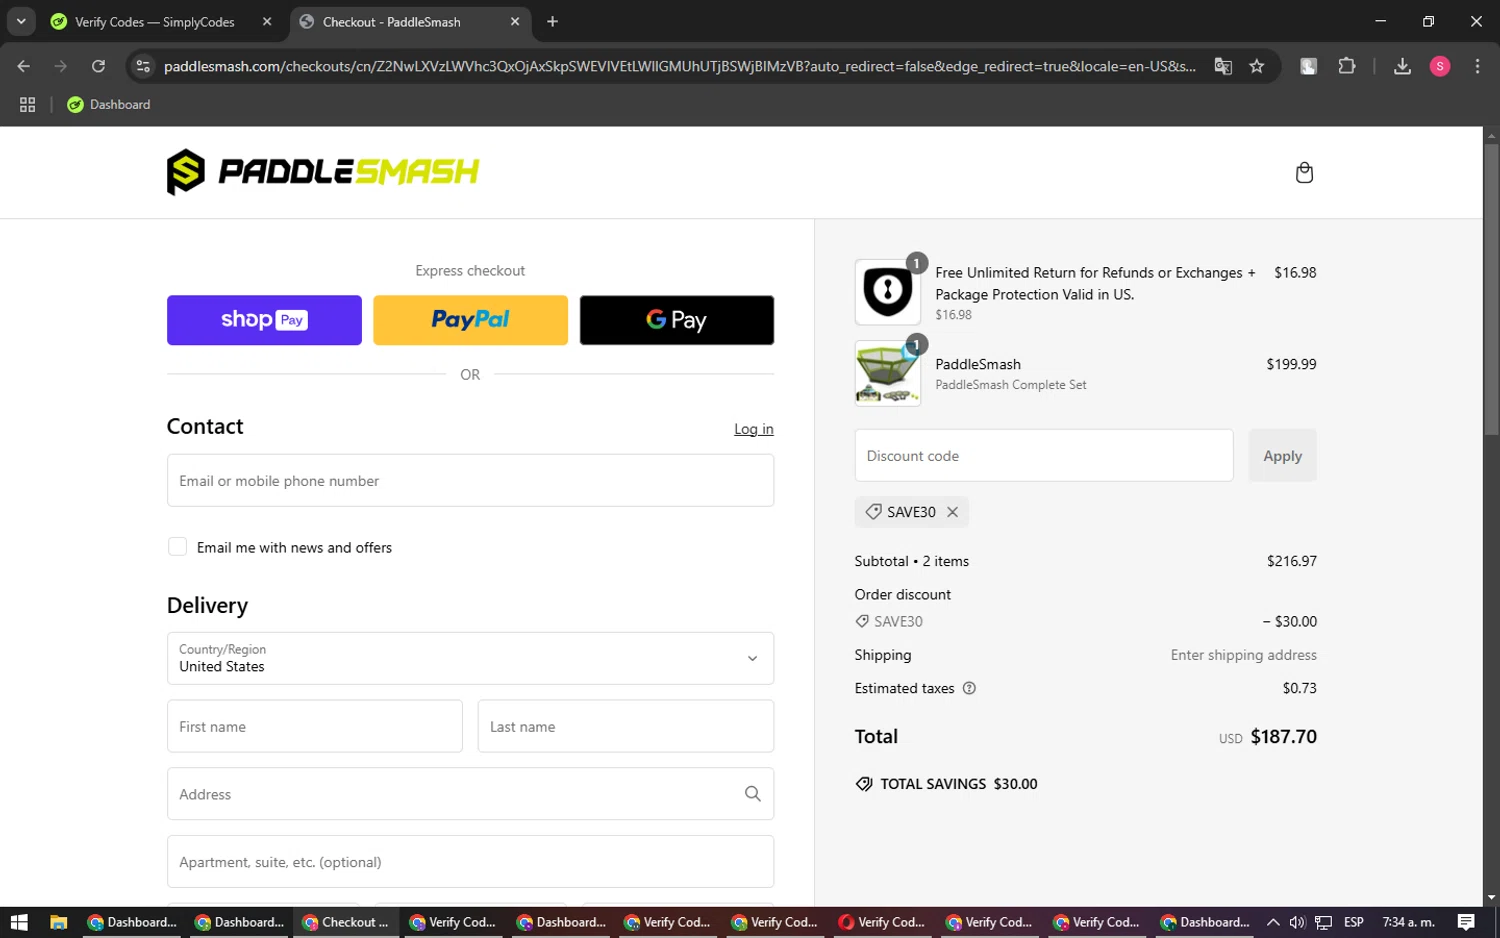Viewport: 1500px width, 938px height.
Task: Open browser extensions puzzle icon
Action: pyautogui.click(x=1347, y=66)
